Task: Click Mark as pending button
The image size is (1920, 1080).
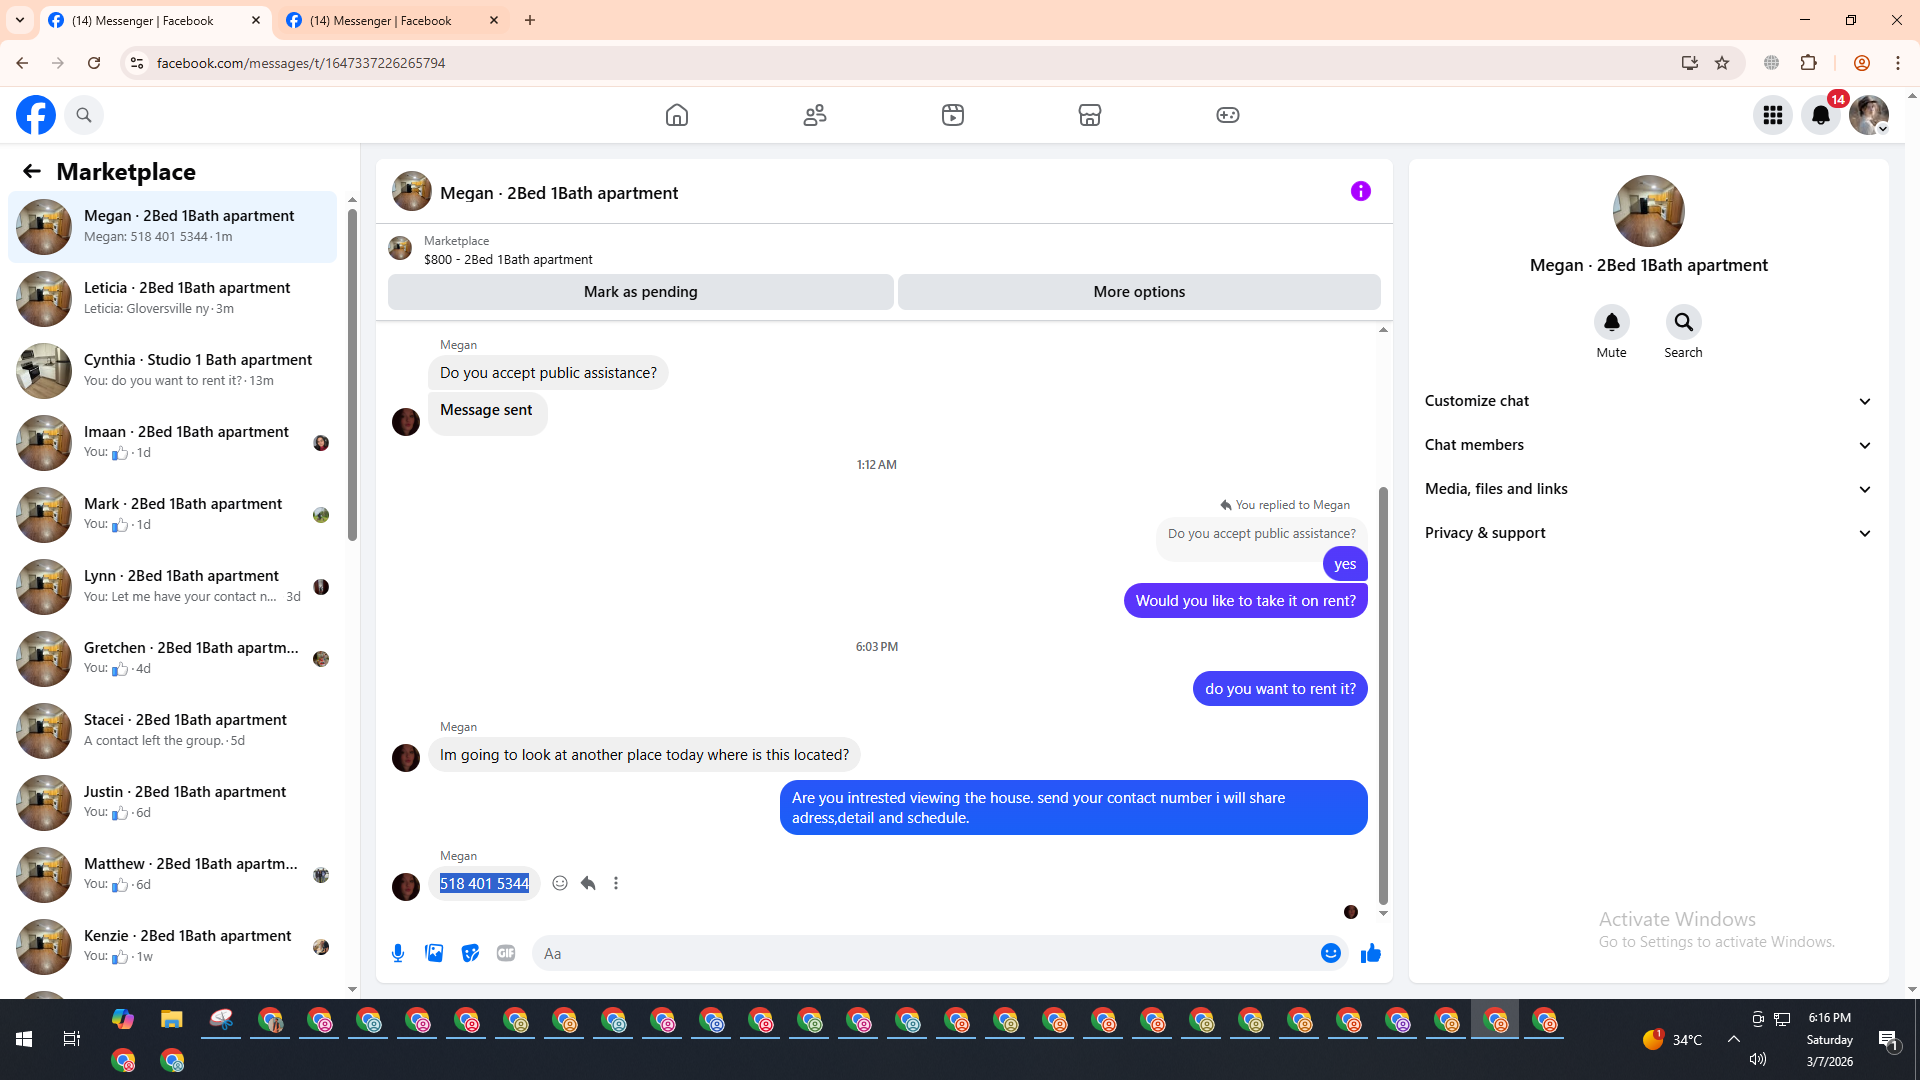Action: (641, 292)
